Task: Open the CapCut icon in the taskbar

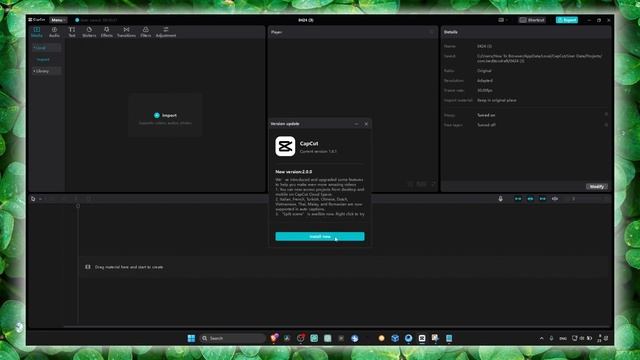Action: (422, 338)
